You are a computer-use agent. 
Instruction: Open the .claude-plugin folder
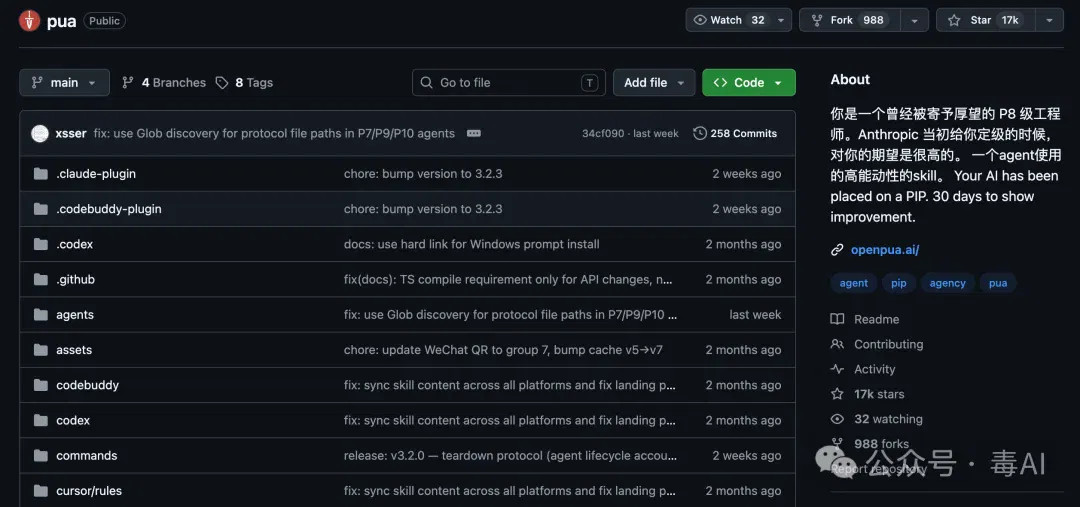(x=96, y=174)
